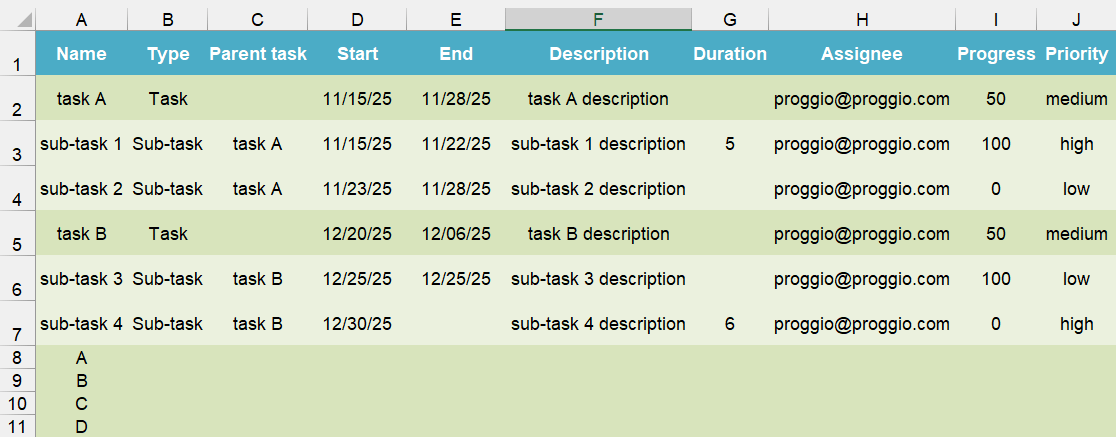
Task: Select column F header
Action: point(598,20)
